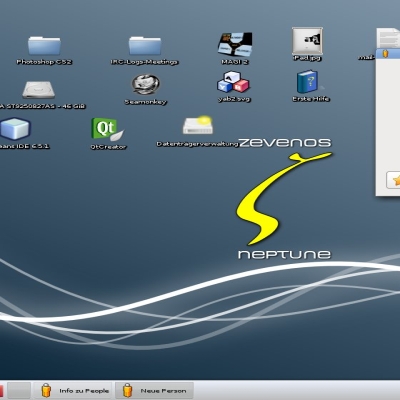Select the MAGI 2 label text

point(235,62)
